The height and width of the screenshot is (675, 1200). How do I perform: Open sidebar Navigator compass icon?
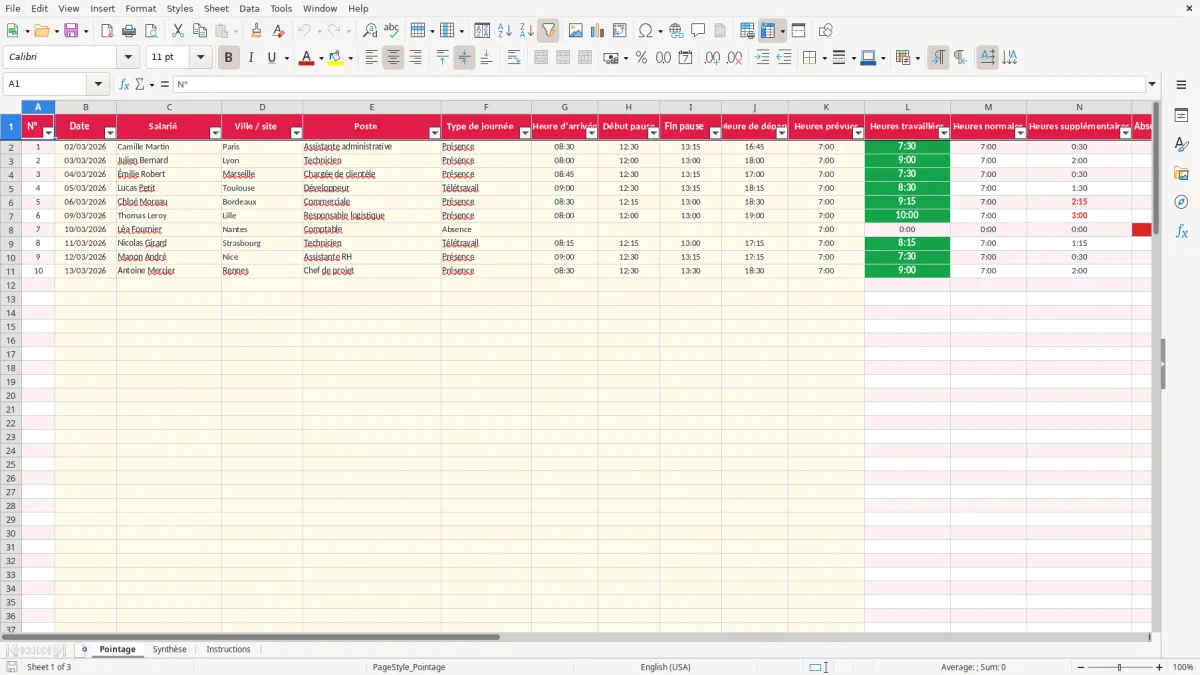point(1181,202)
